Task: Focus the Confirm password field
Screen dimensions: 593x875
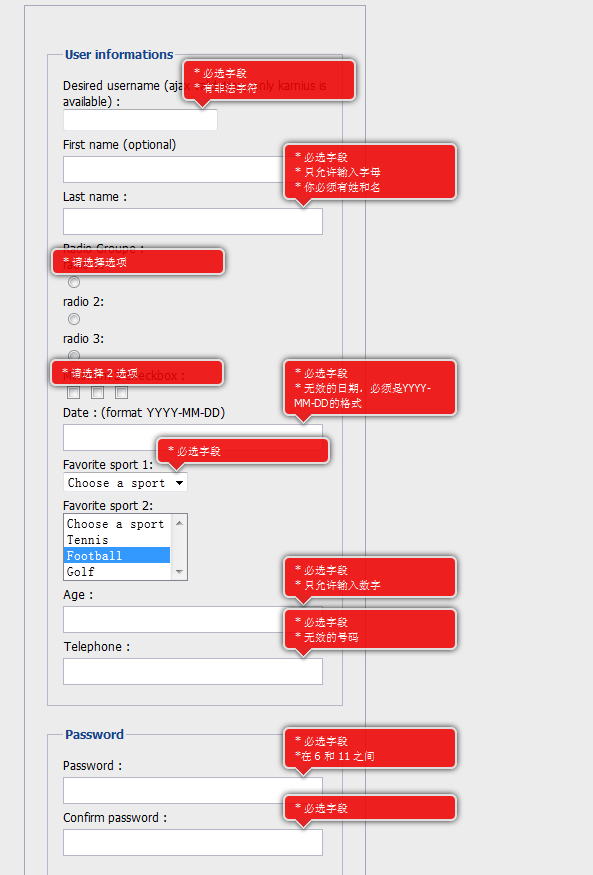Action: [x=192, y=842]
